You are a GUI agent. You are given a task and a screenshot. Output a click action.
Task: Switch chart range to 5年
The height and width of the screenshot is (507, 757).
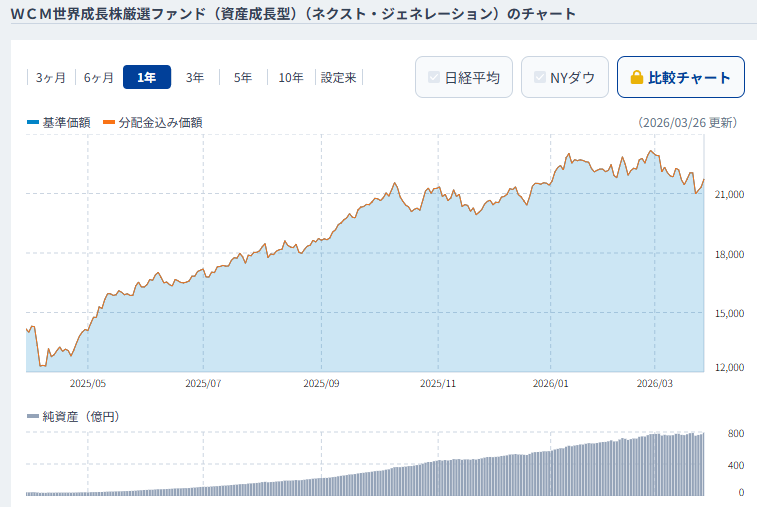[x=243, y=77]
